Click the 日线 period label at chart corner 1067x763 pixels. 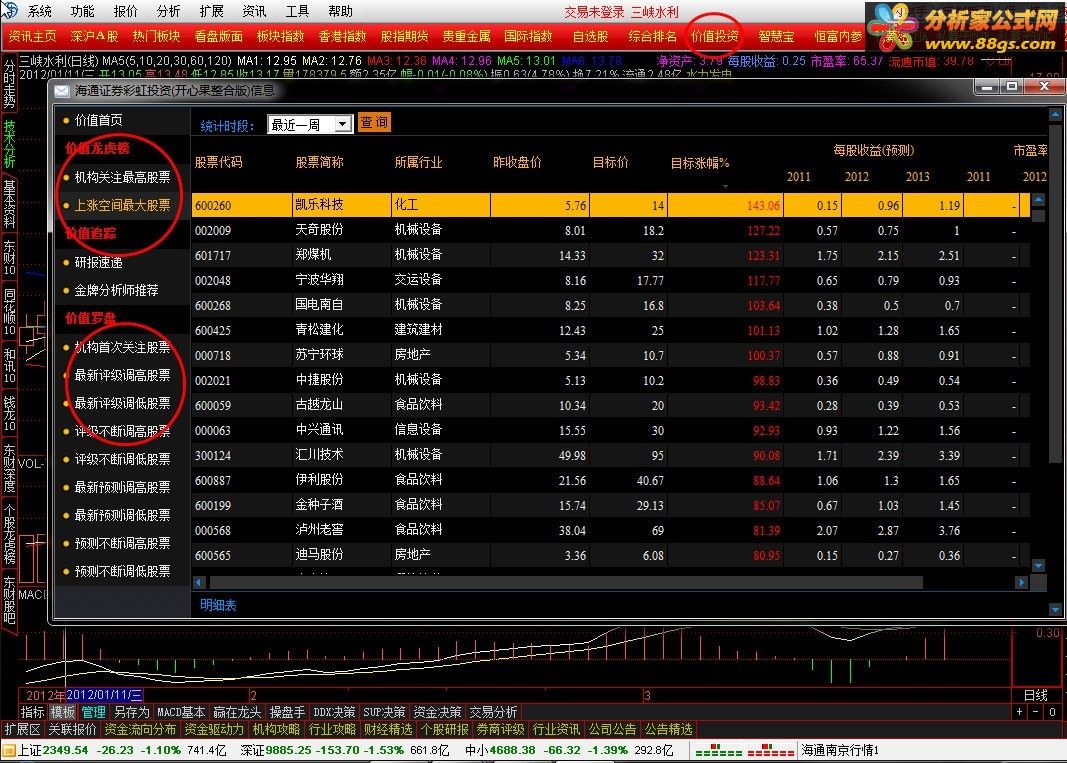[1036, 695]
